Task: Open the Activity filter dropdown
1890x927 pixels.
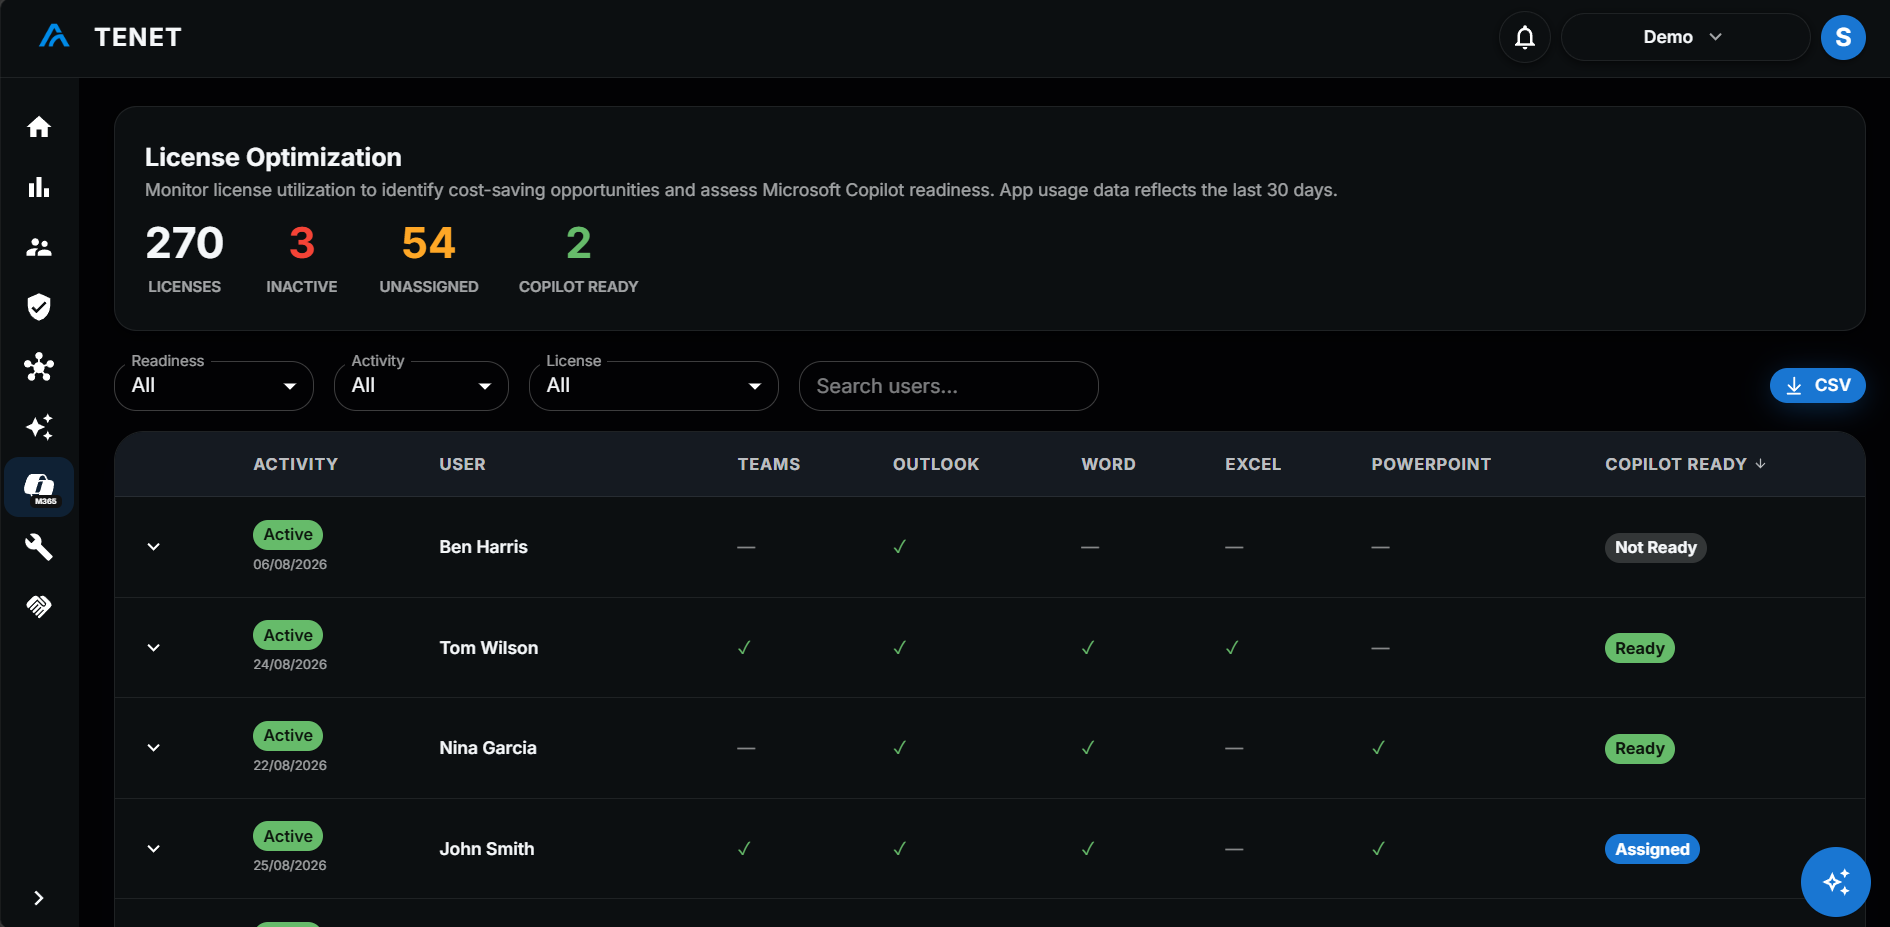Action: 421,386
